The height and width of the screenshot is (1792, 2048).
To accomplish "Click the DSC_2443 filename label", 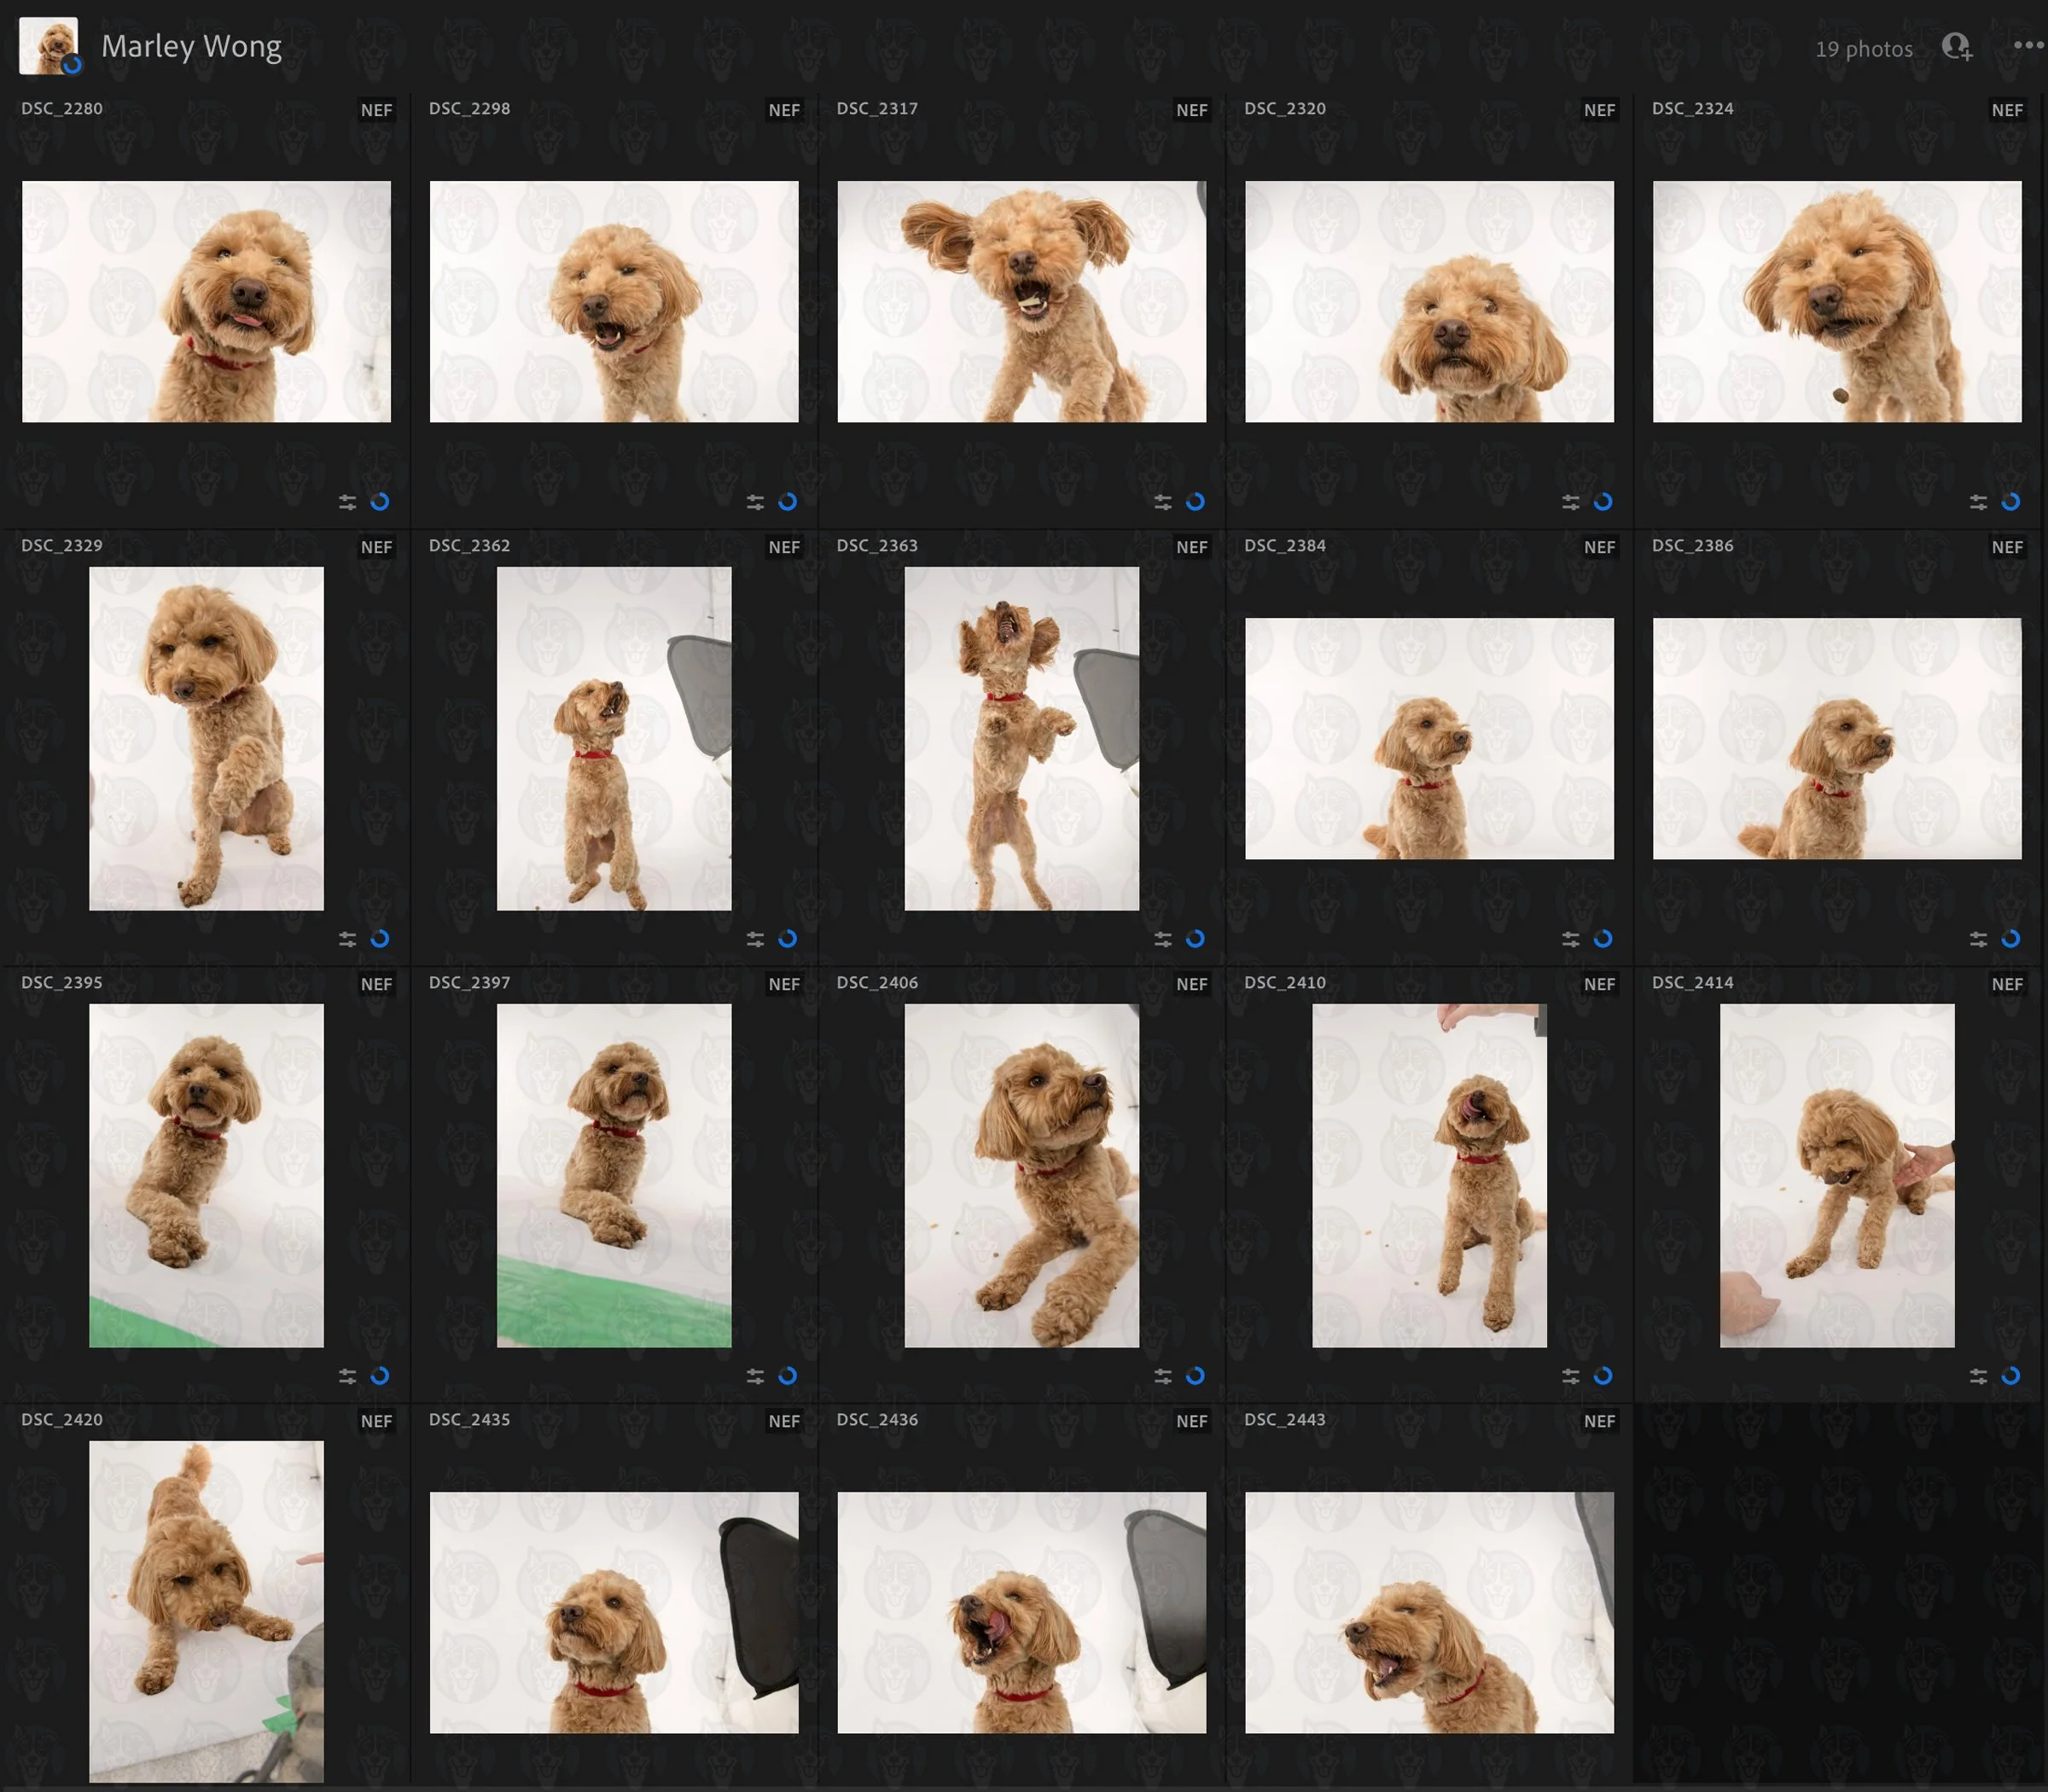I will [1284, 1419].
